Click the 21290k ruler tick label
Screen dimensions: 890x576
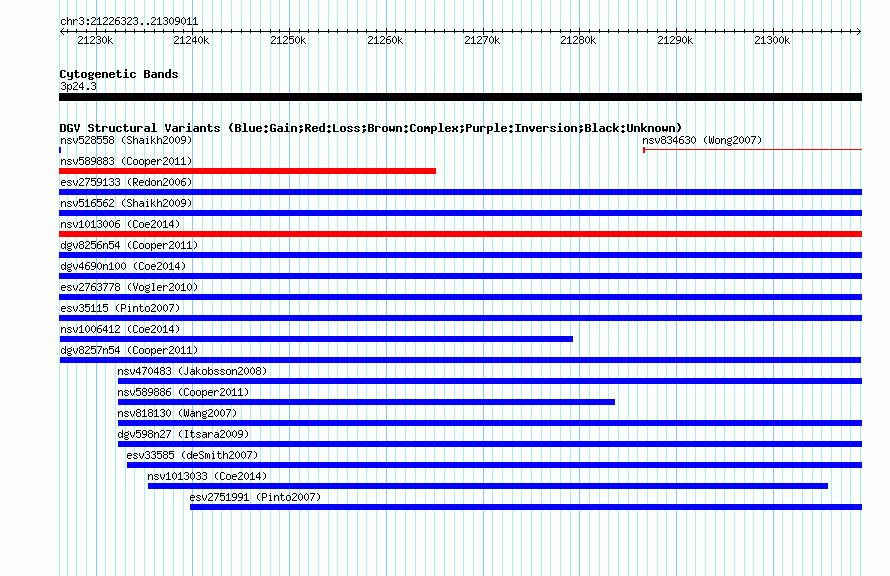tap(675, 40)
